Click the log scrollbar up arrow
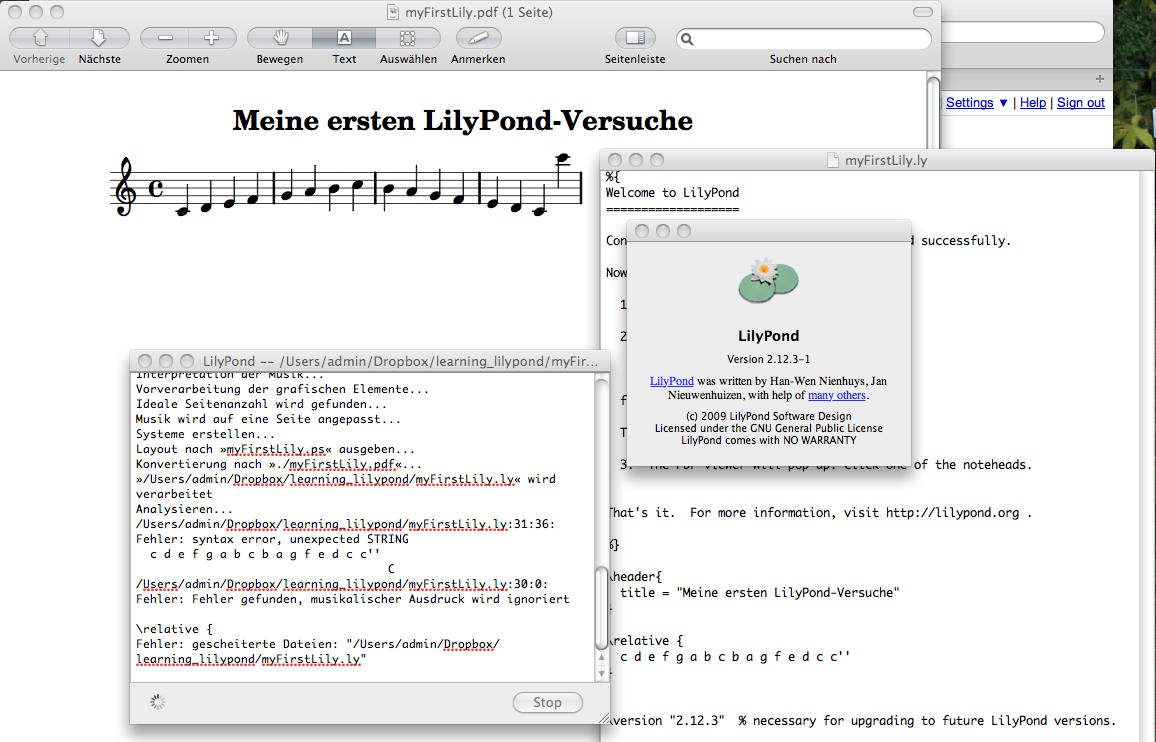Image resolution: width=1156 pixels, height=742 pixels. click(x=602, y=658)
